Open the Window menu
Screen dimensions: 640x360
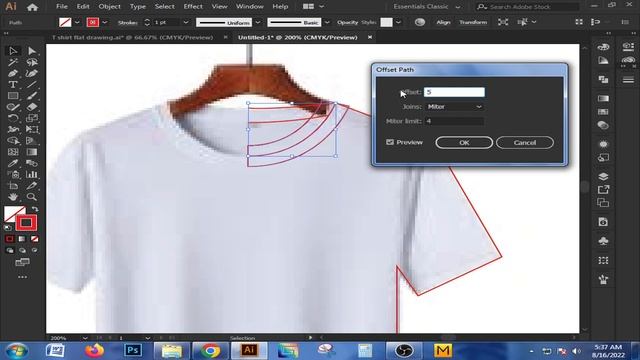coord(249,7)
